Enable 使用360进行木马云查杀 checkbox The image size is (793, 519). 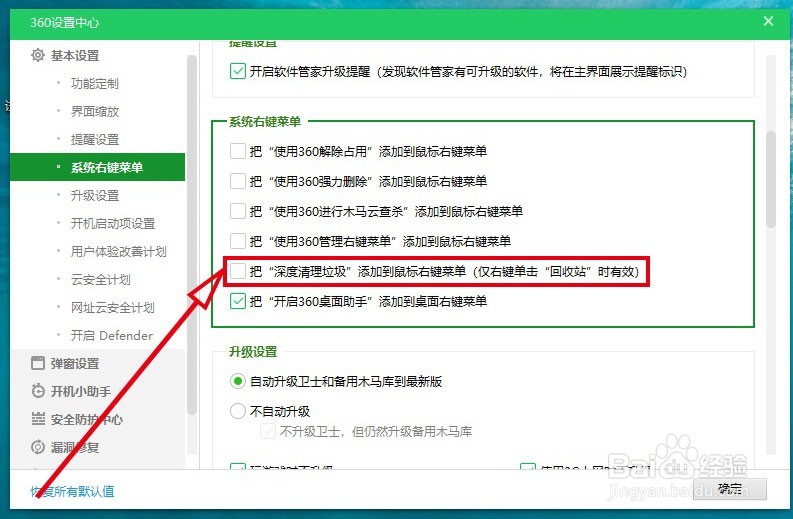[238, 211]
